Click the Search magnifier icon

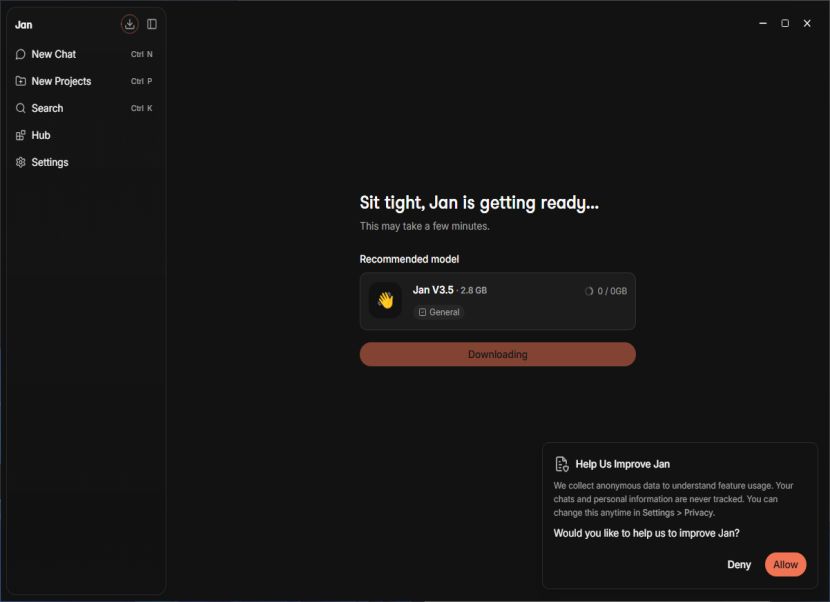[x=21, y=108]
